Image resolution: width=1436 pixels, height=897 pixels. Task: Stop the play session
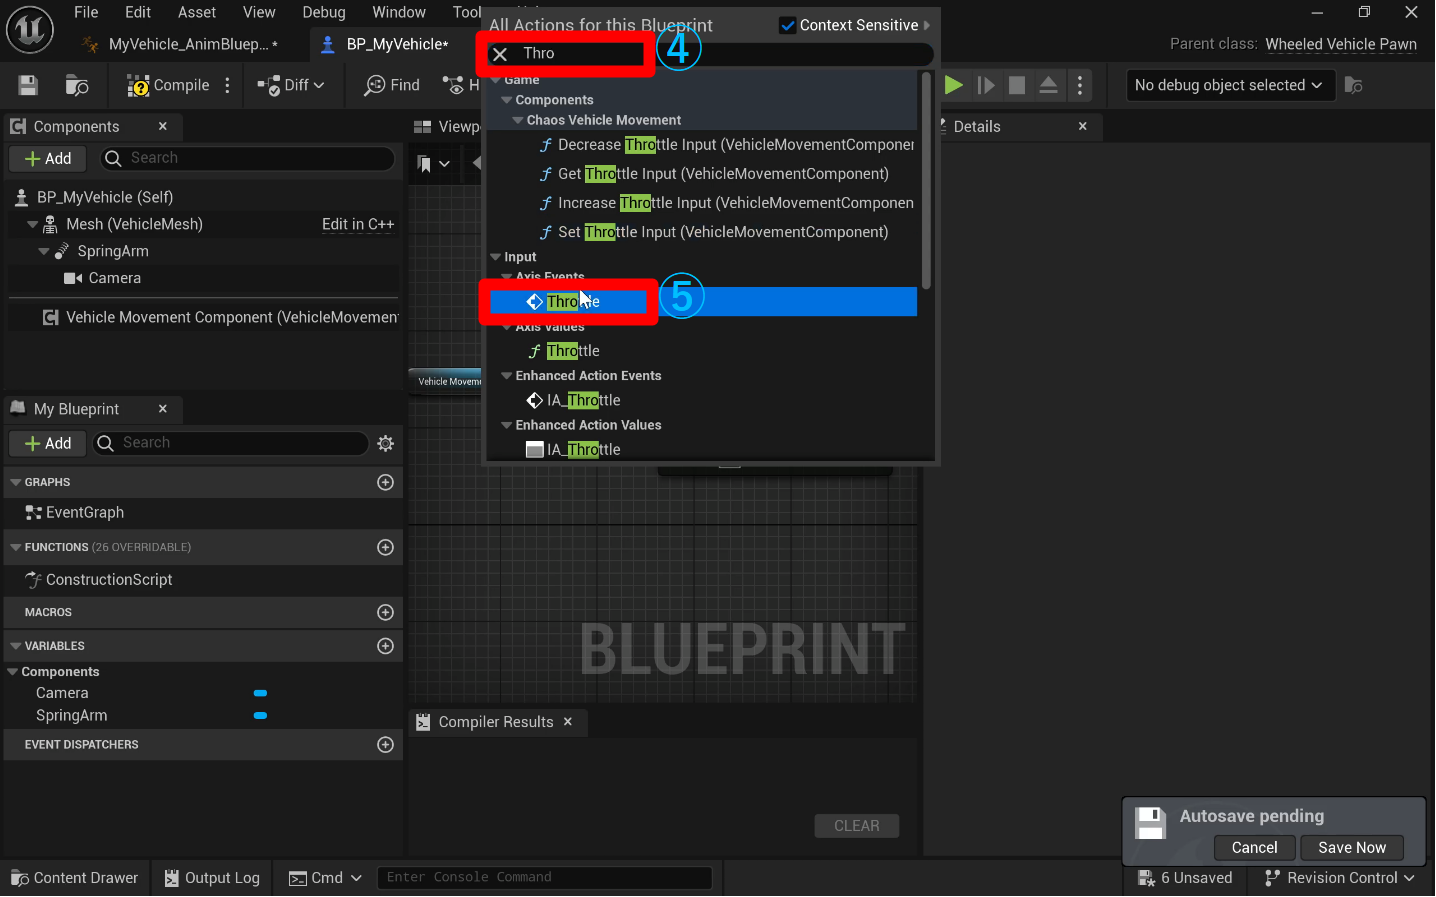[1017, 86]
